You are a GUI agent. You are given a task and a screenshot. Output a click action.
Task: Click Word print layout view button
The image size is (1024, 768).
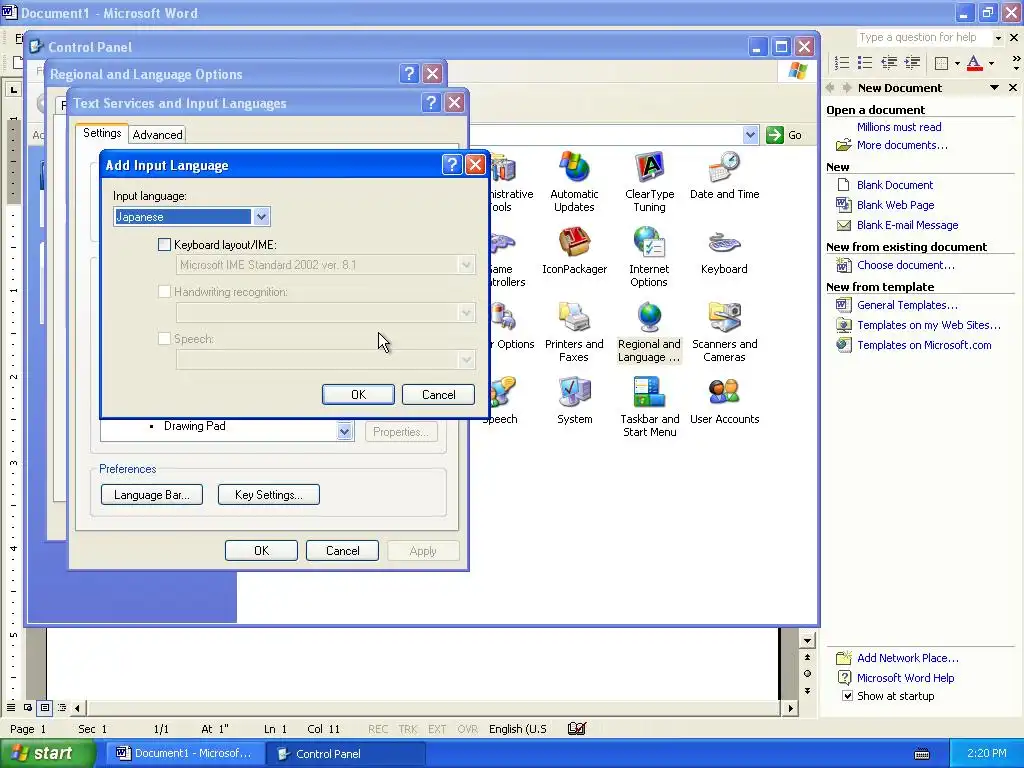click(x=44, y=707)
